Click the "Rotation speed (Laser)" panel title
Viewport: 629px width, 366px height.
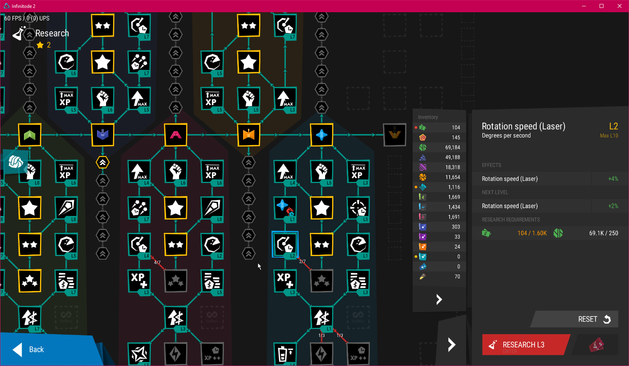(523, 126)
